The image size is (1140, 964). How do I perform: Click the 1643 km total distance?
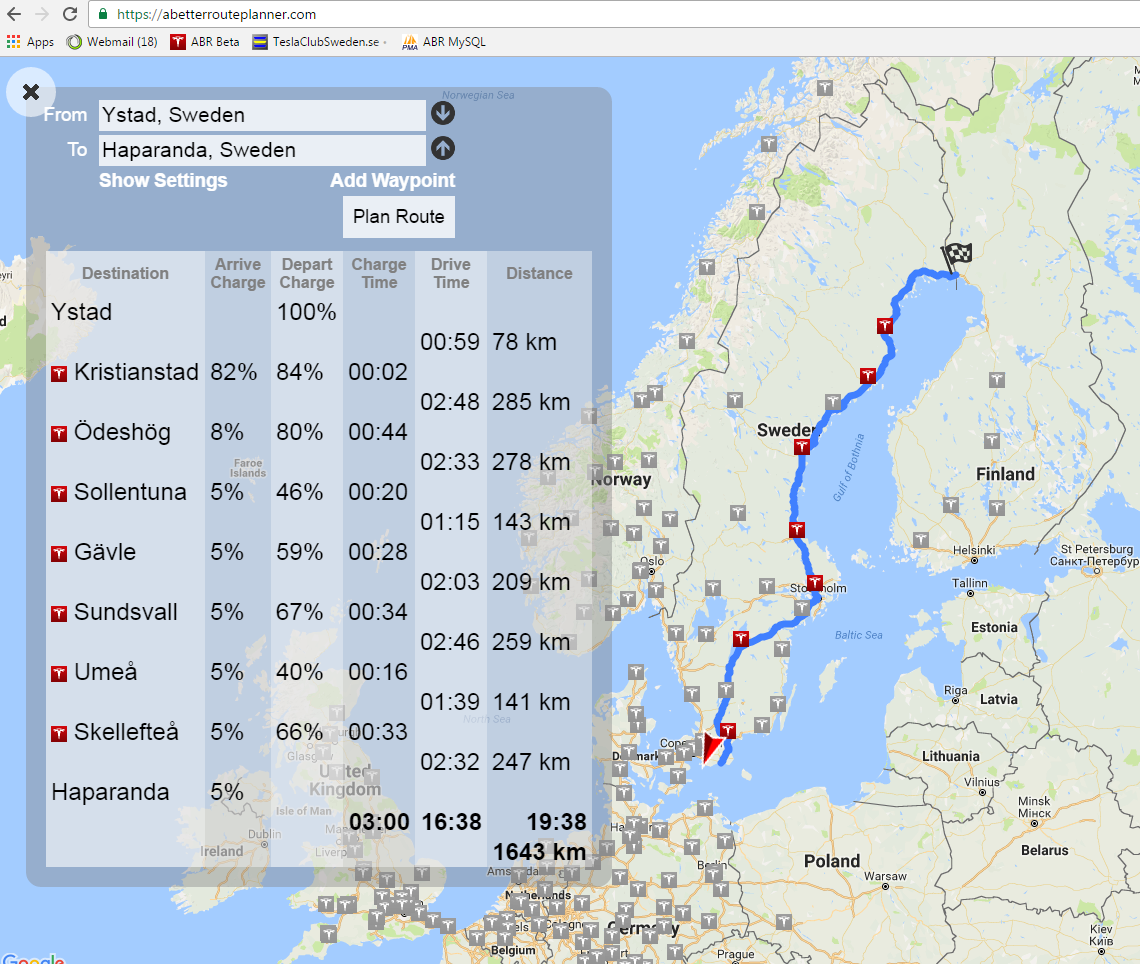[539, 852]
